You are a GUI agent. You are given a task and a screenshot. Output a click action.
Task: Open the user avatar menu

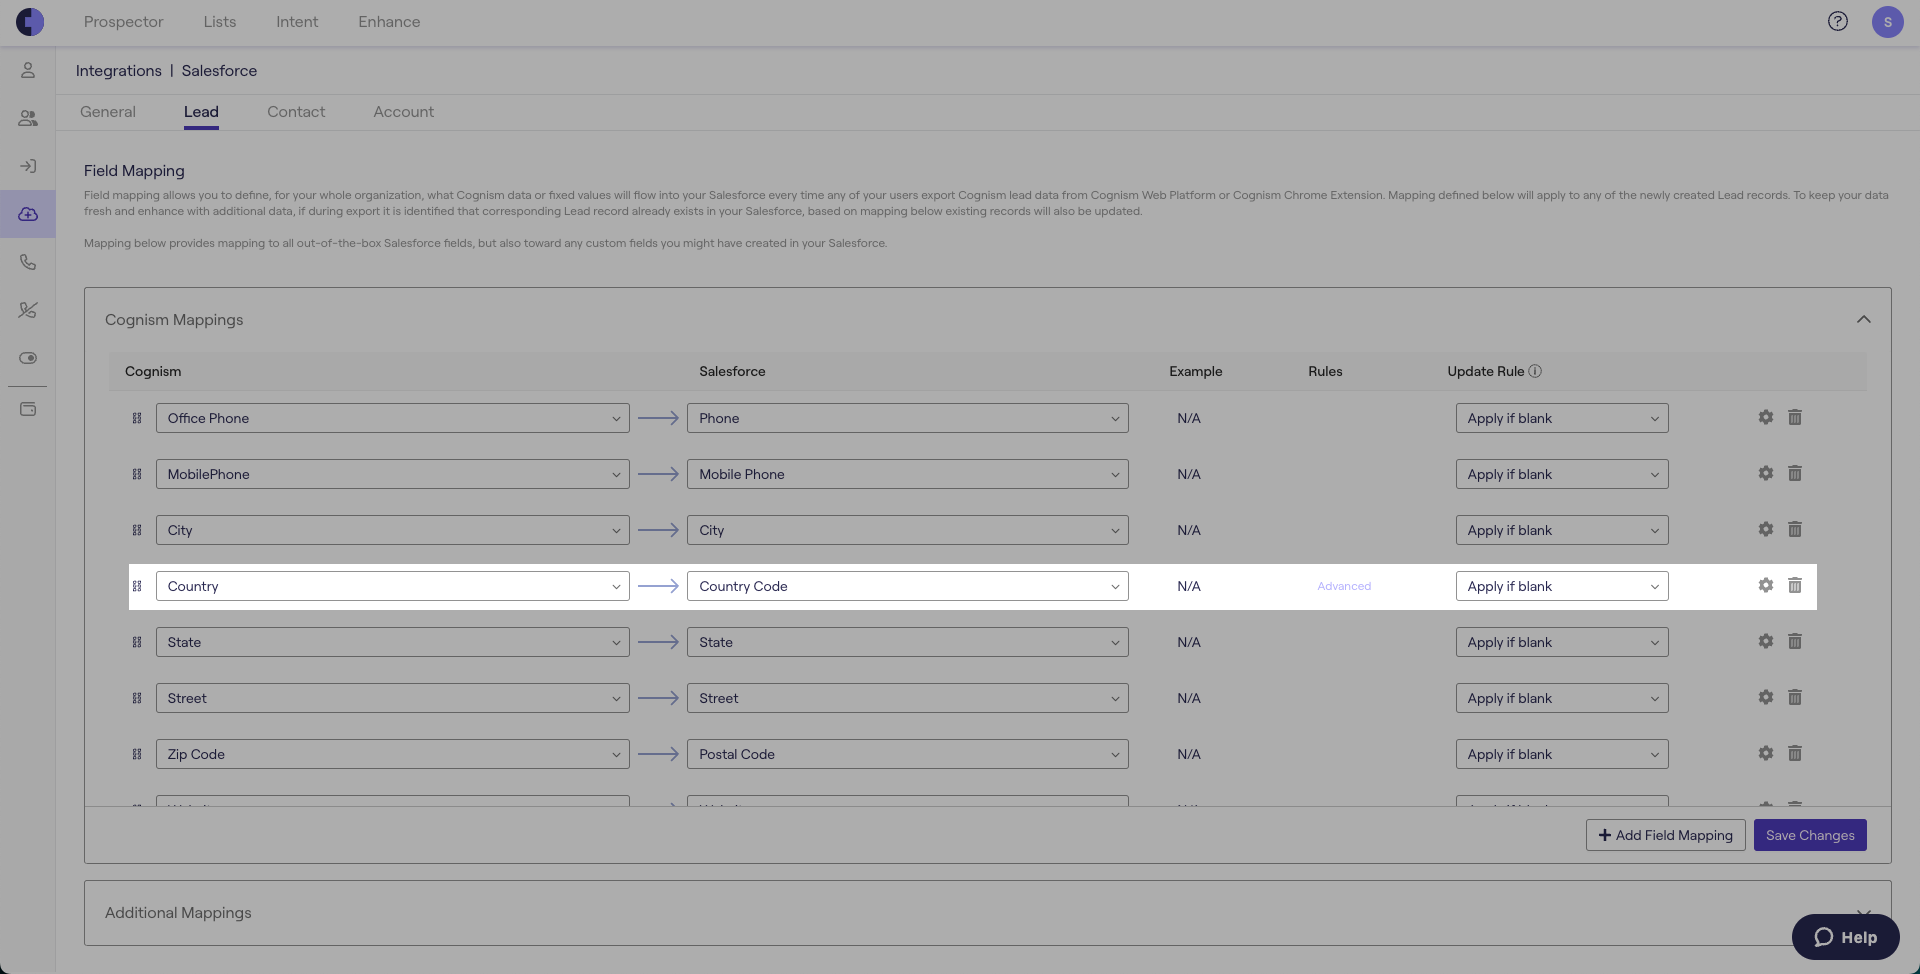point(1888,21)
